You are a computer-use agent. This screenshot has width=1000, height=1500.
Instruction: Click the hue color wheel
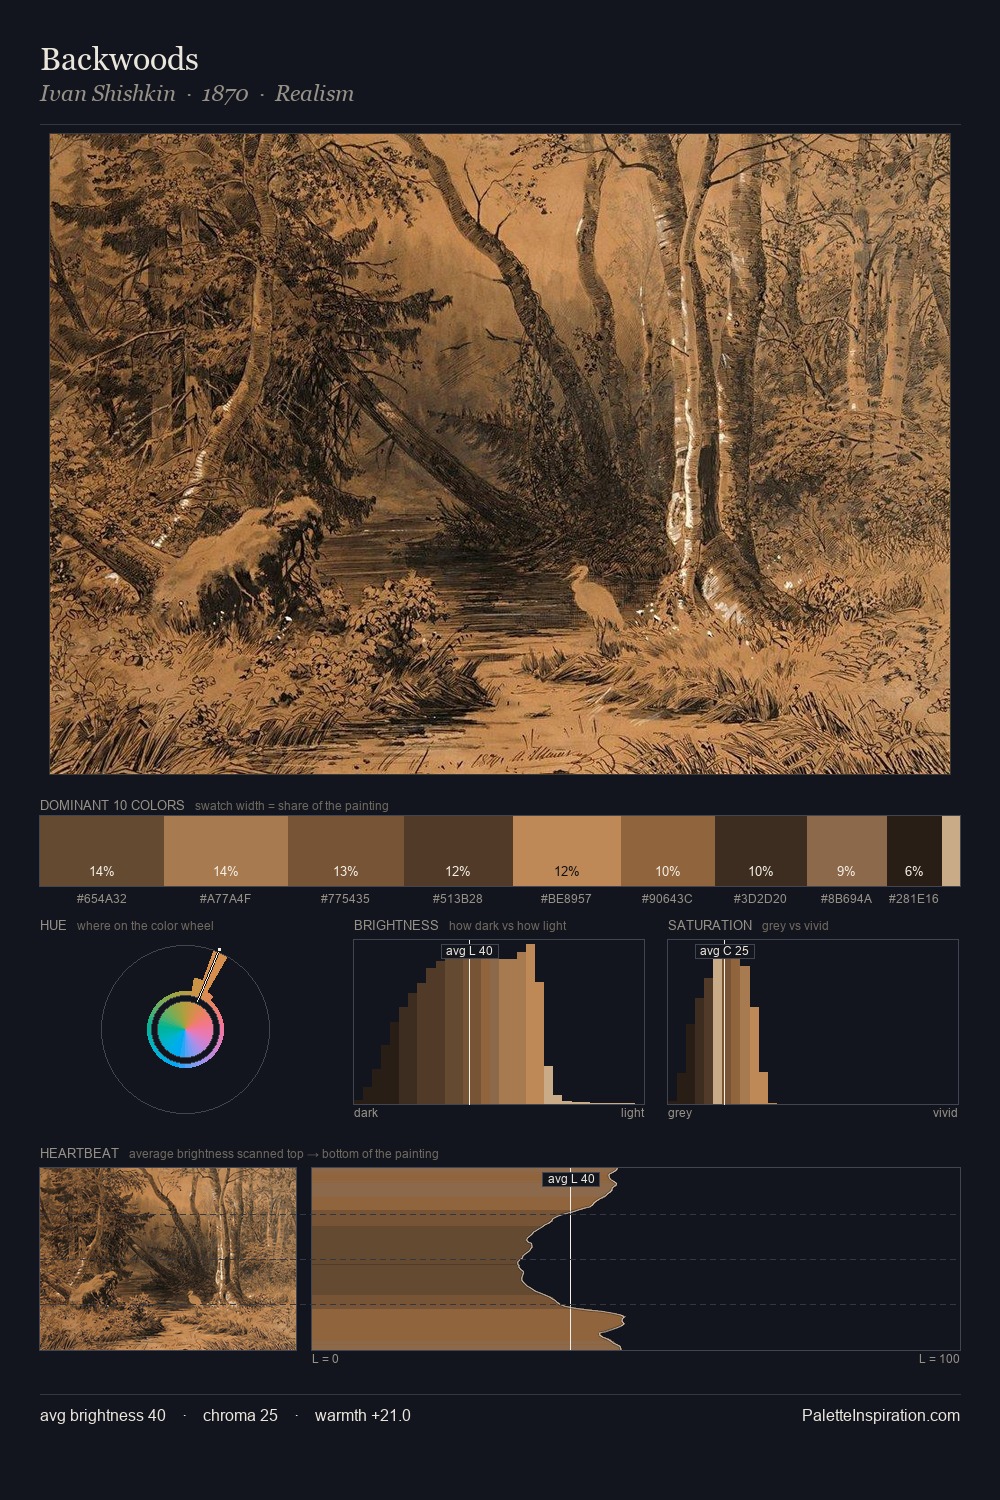point(185,1029)
